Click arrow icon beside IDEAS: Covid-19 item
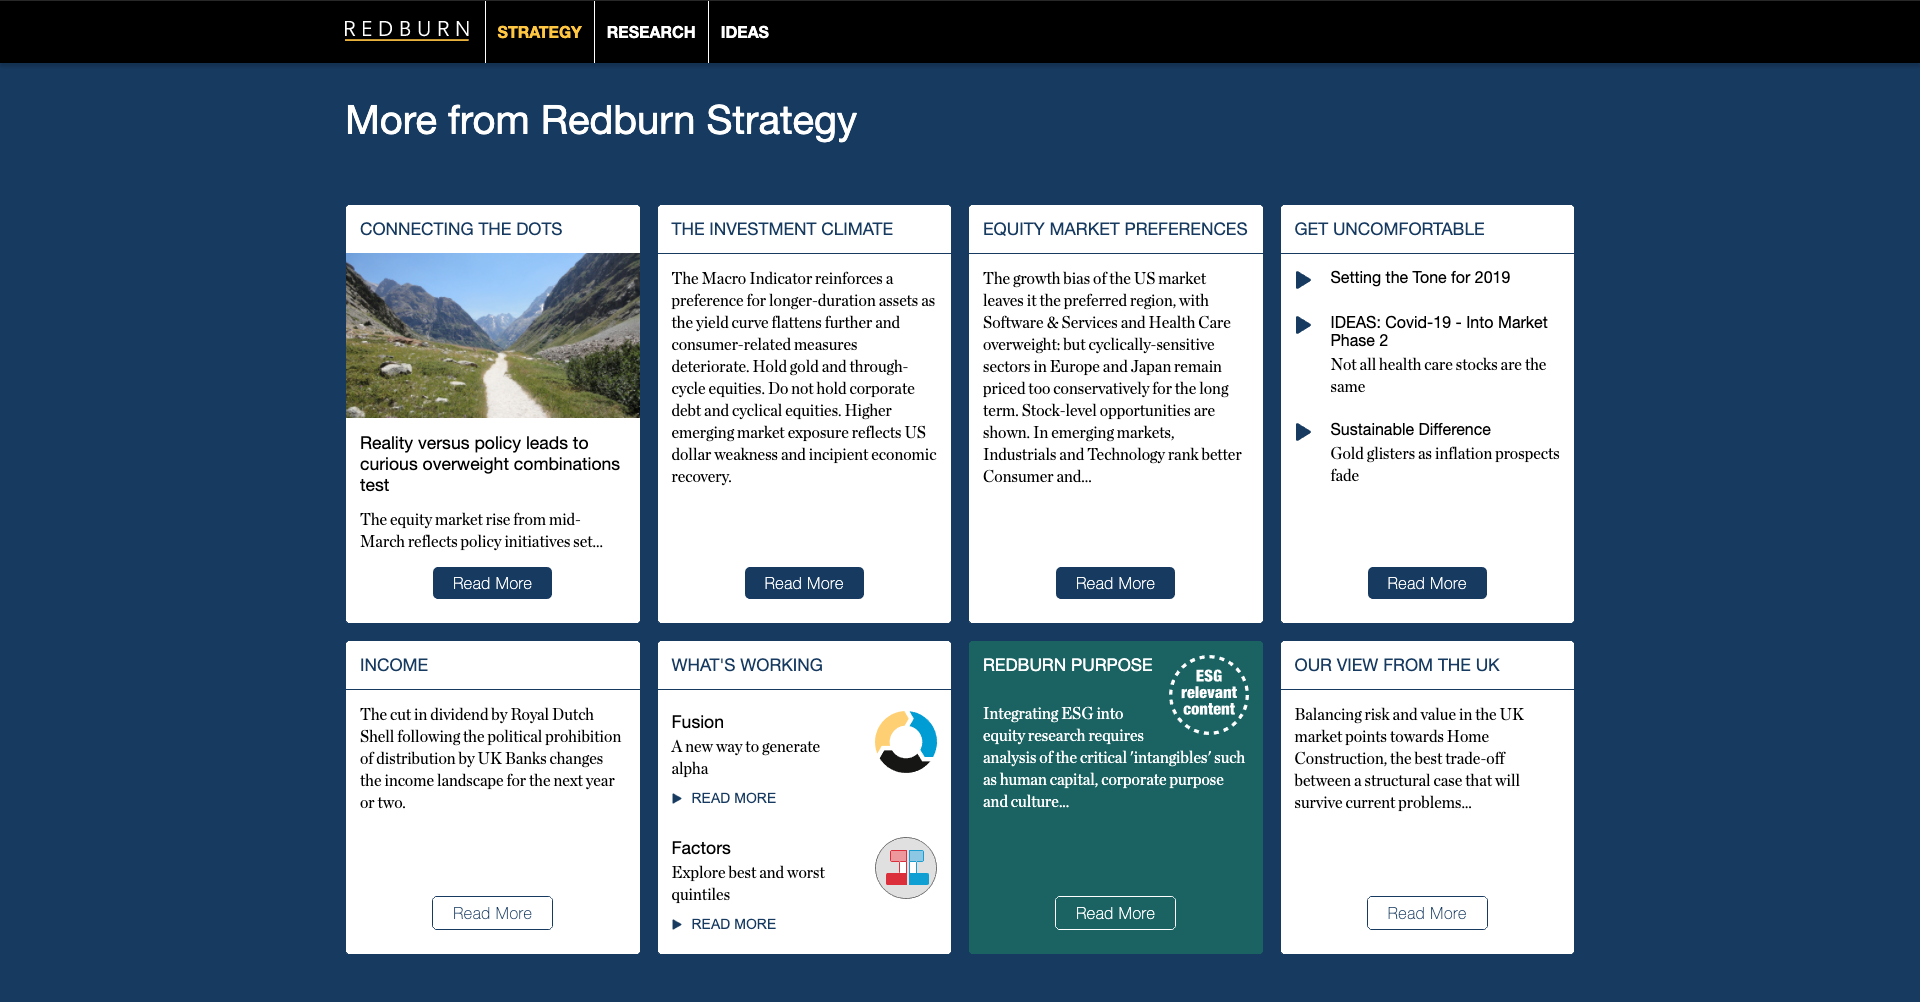The width and height of the screenshot is (1920, 1002). coord(1303,325)
